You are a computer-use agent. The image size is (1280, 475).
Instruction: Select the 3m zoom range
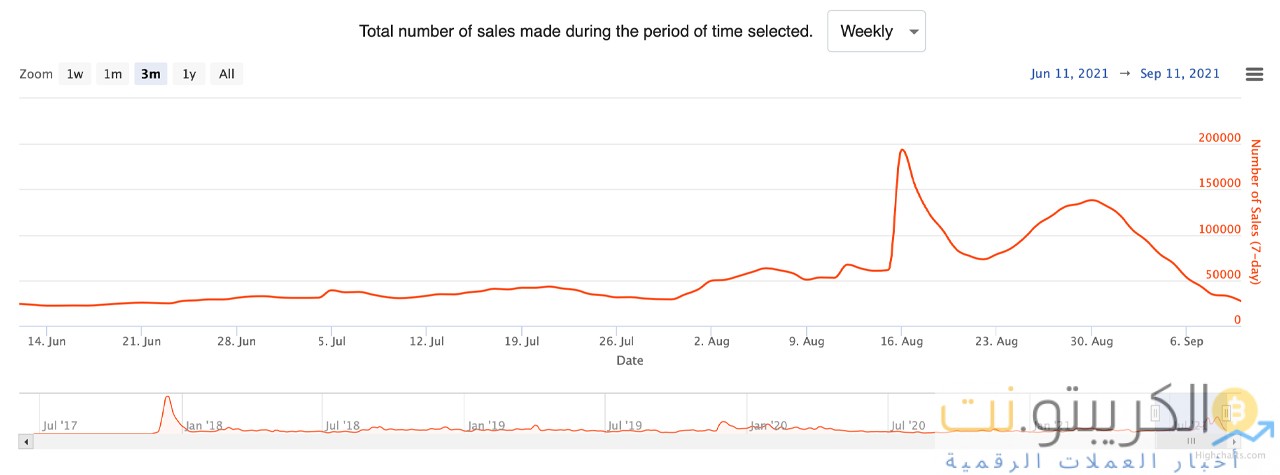[x=151, y=74]
